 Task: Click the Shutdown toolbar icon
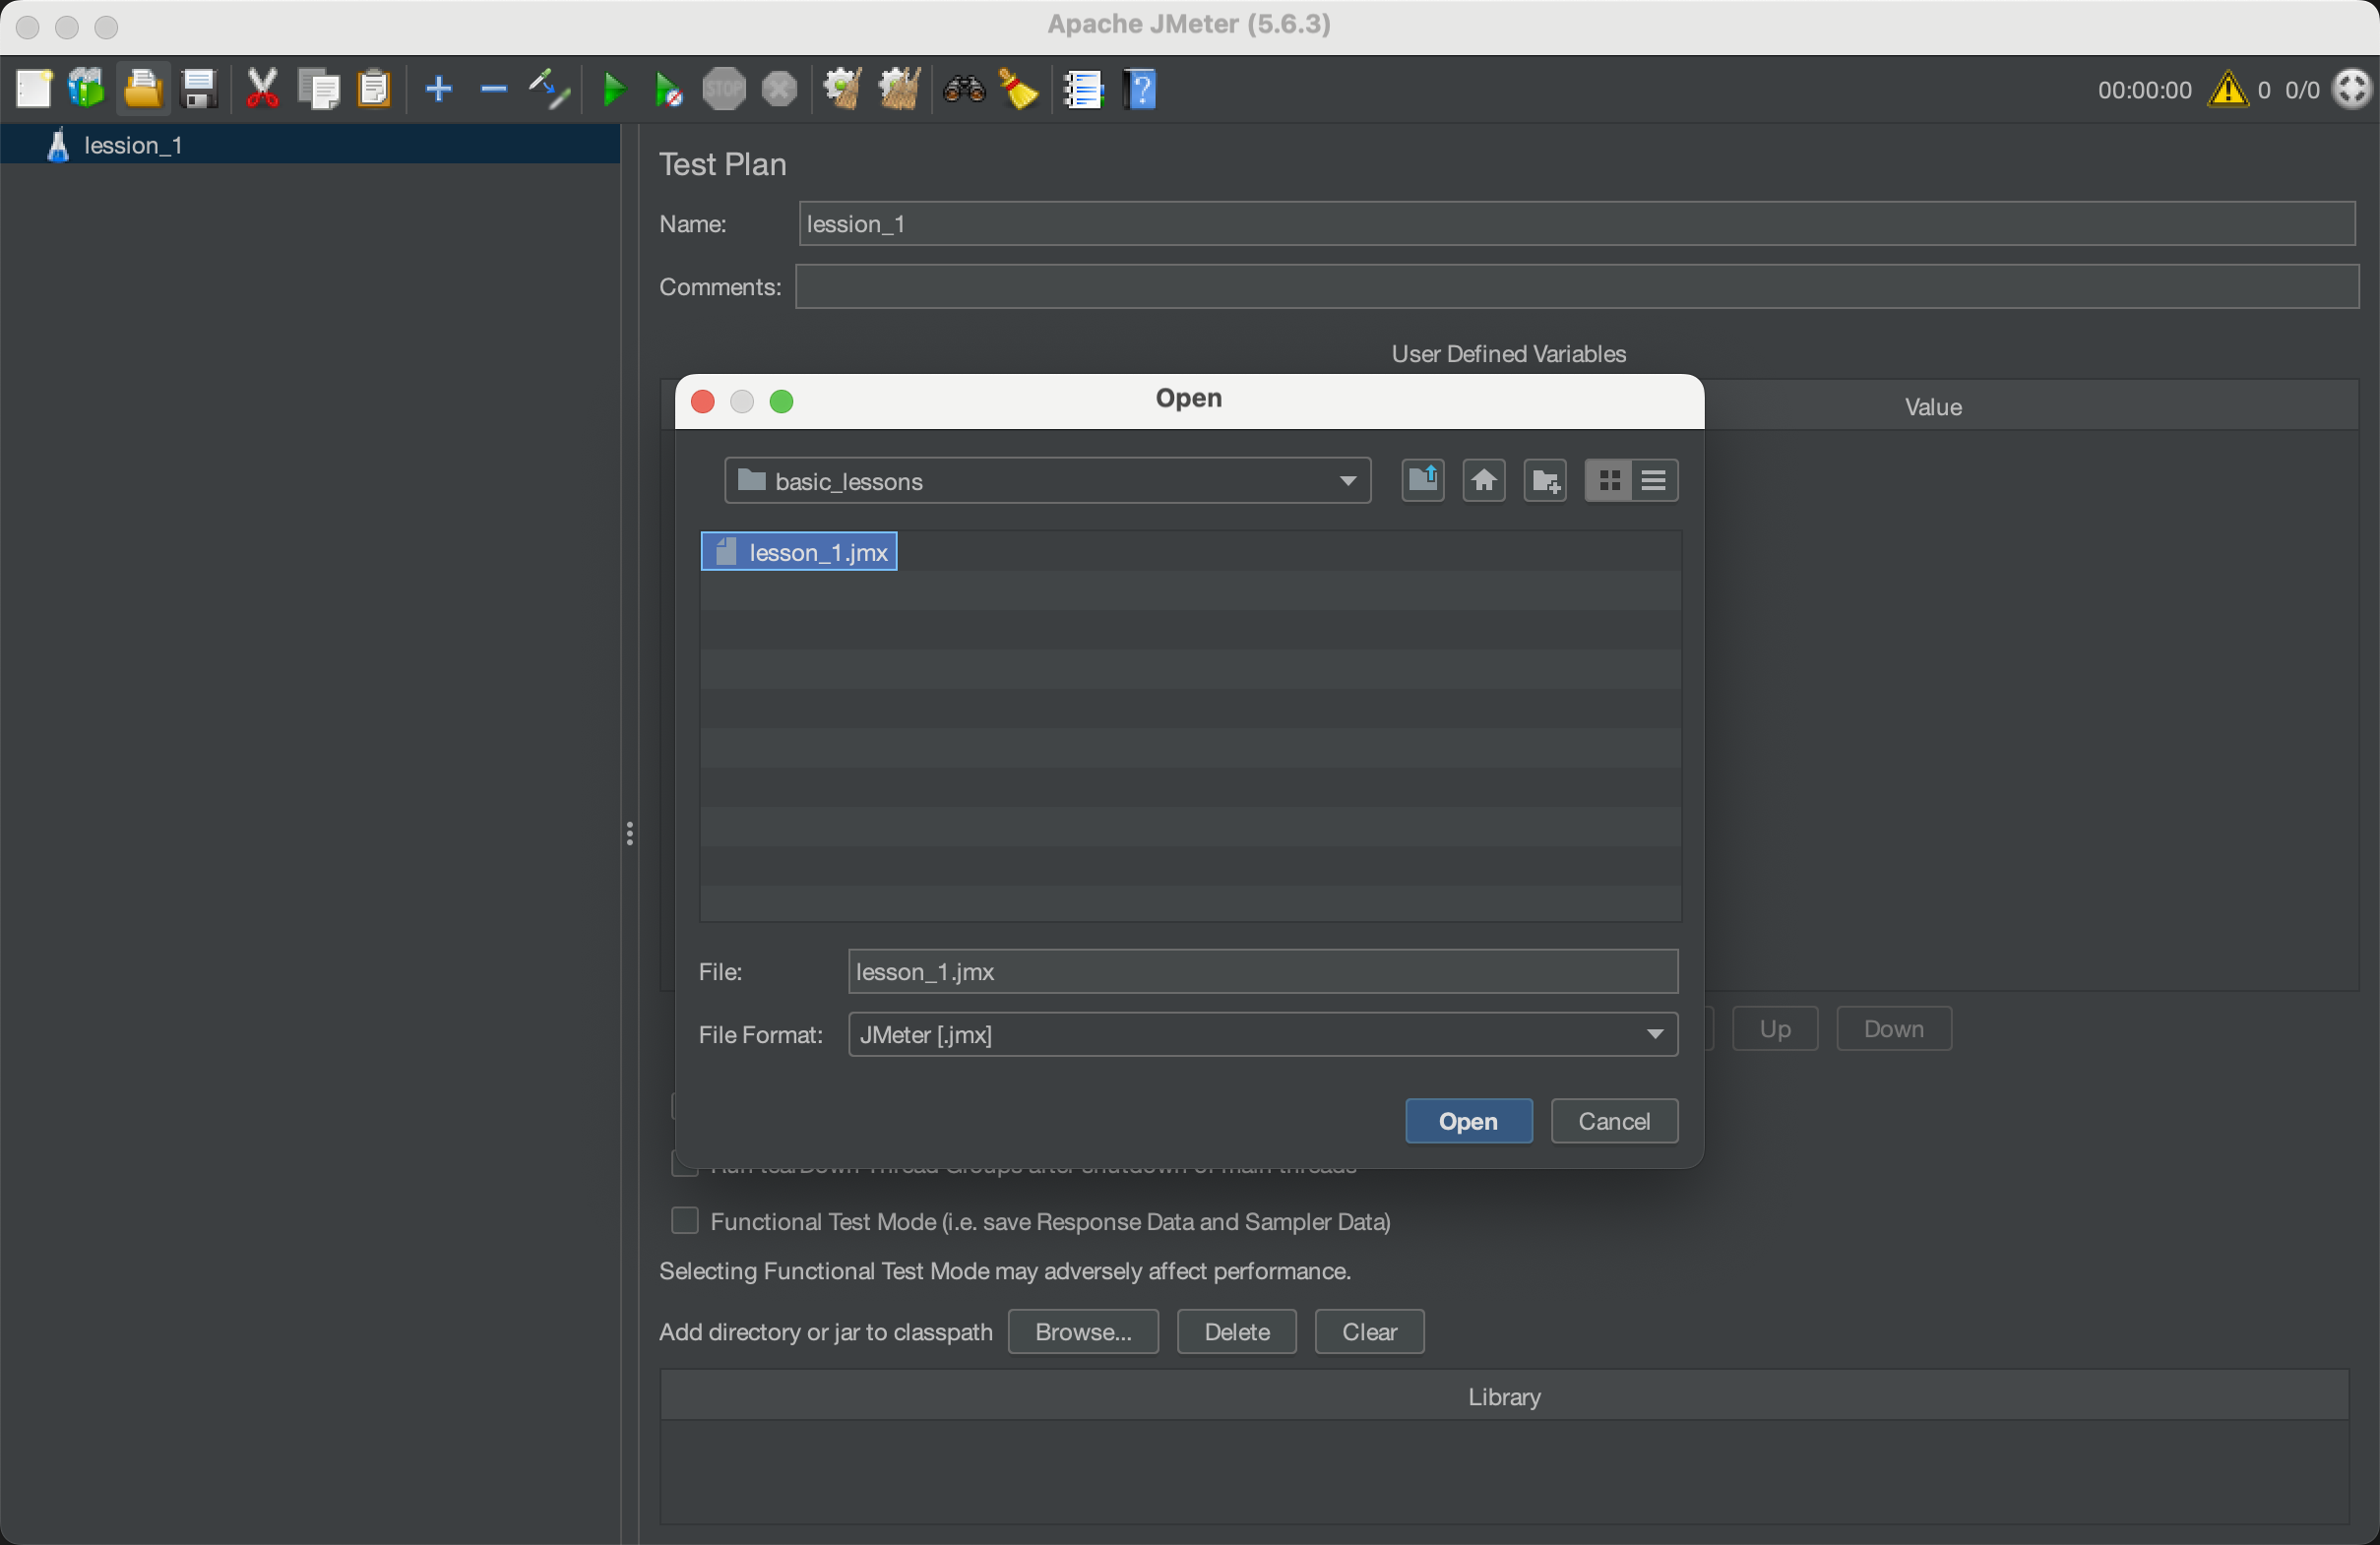click(x=779, y=89)
